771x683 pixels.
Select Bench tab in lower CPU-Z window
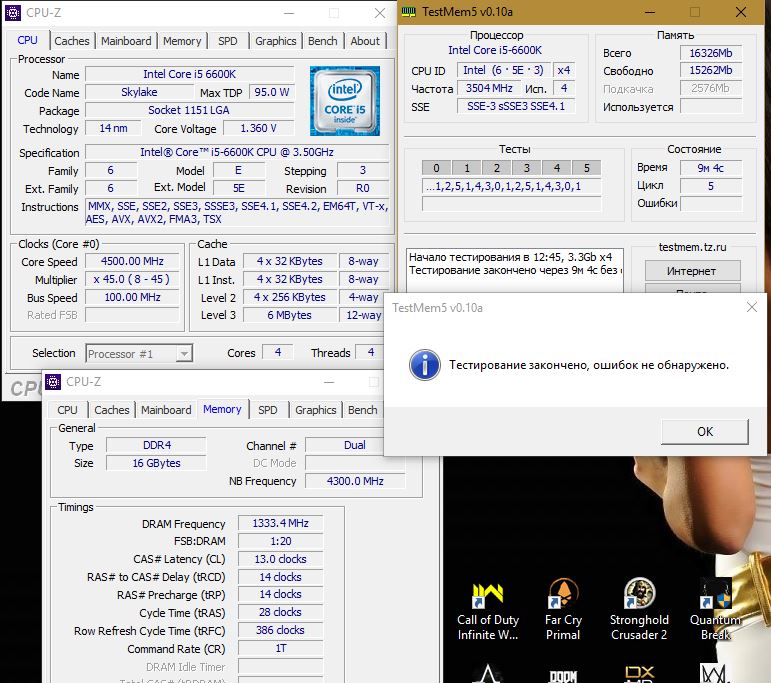point(363,410)
